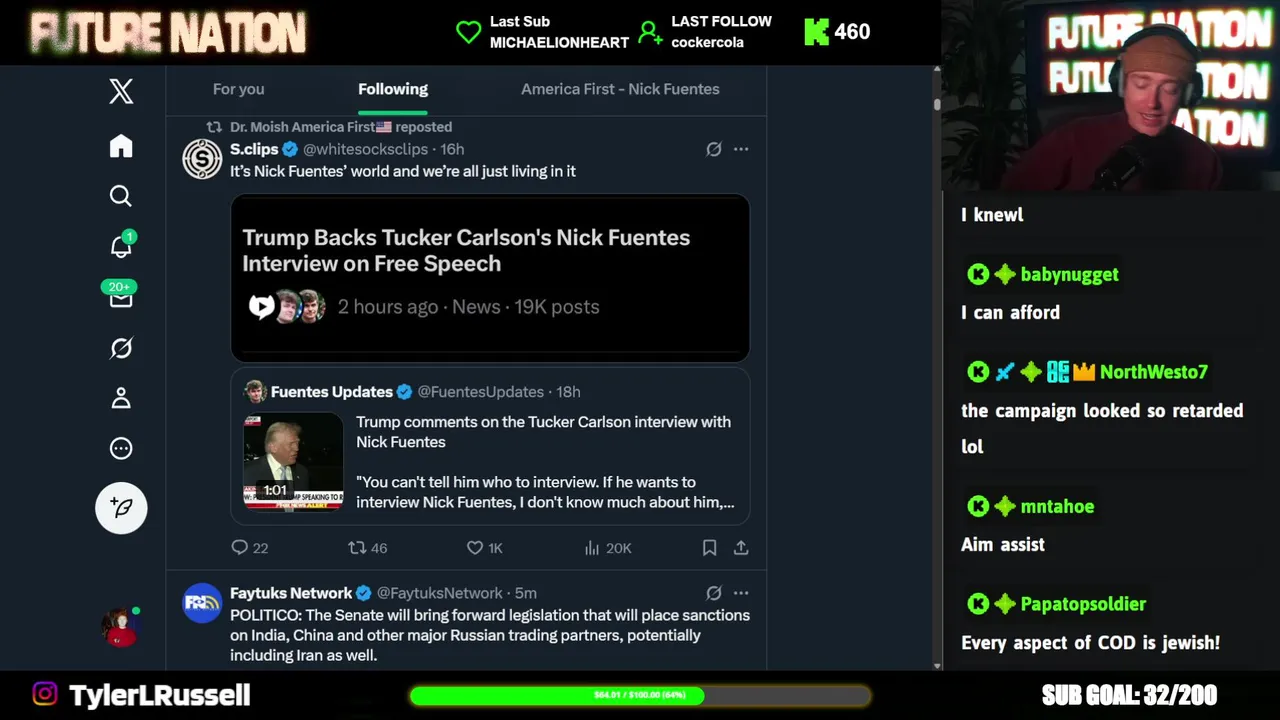Image resolution: width=1280 pixels, height=720 pixels.
Task: Click the Faytuks post timestamp 5m
Action: [x=526, y=593]
